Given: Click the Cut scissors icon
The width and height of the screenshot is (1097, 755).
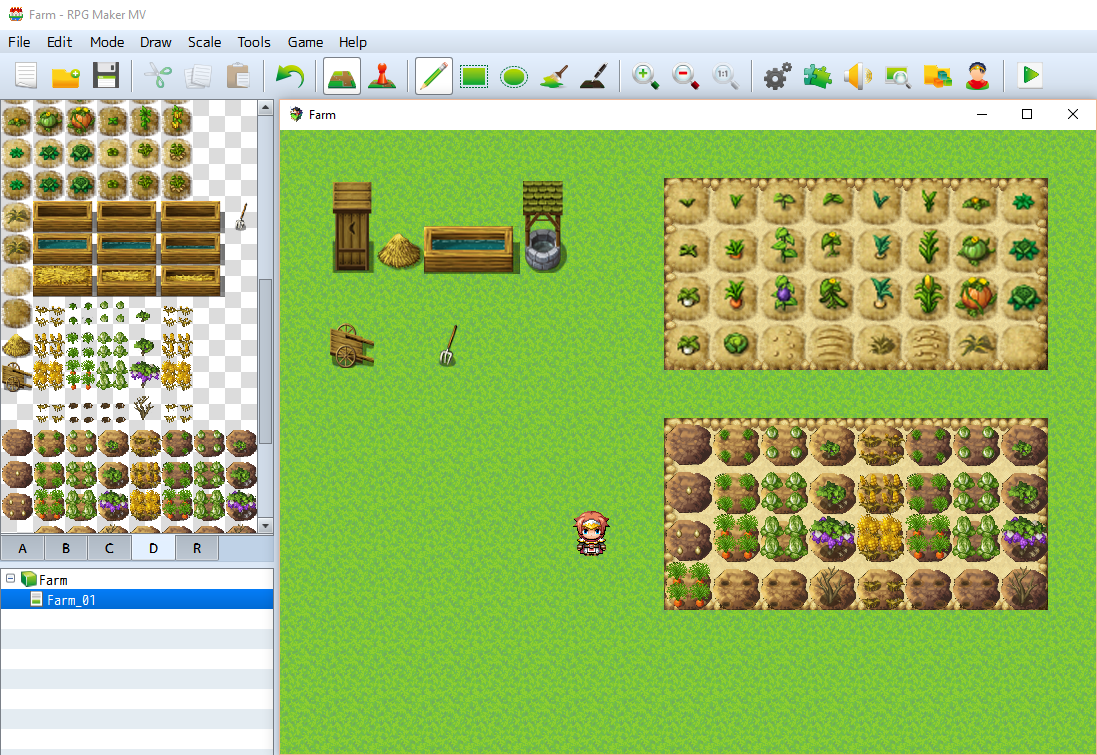Looking at the screenshot, I should (x=159, y=76).
